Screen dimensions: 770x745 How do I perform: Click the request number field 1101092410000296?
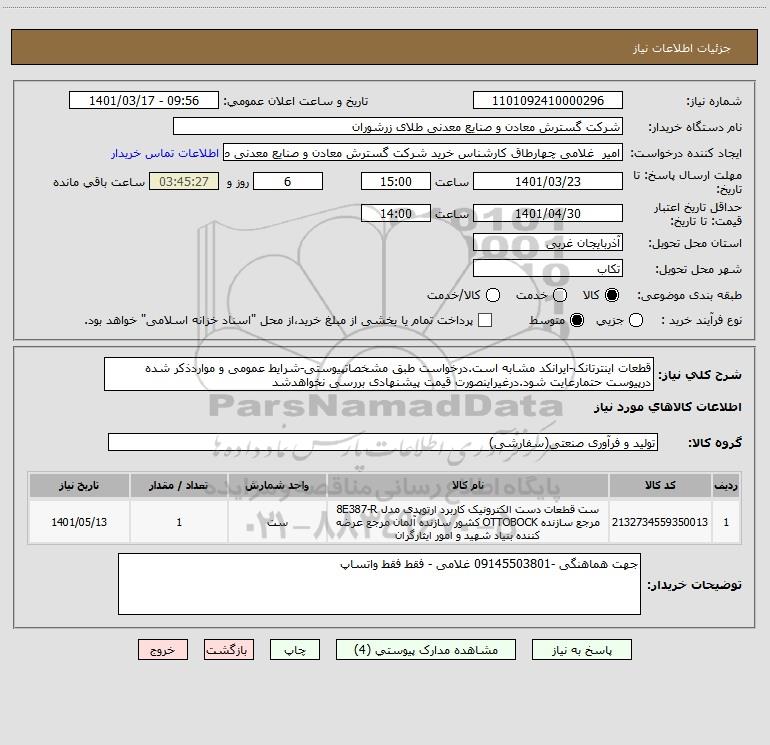click(548, 101)
